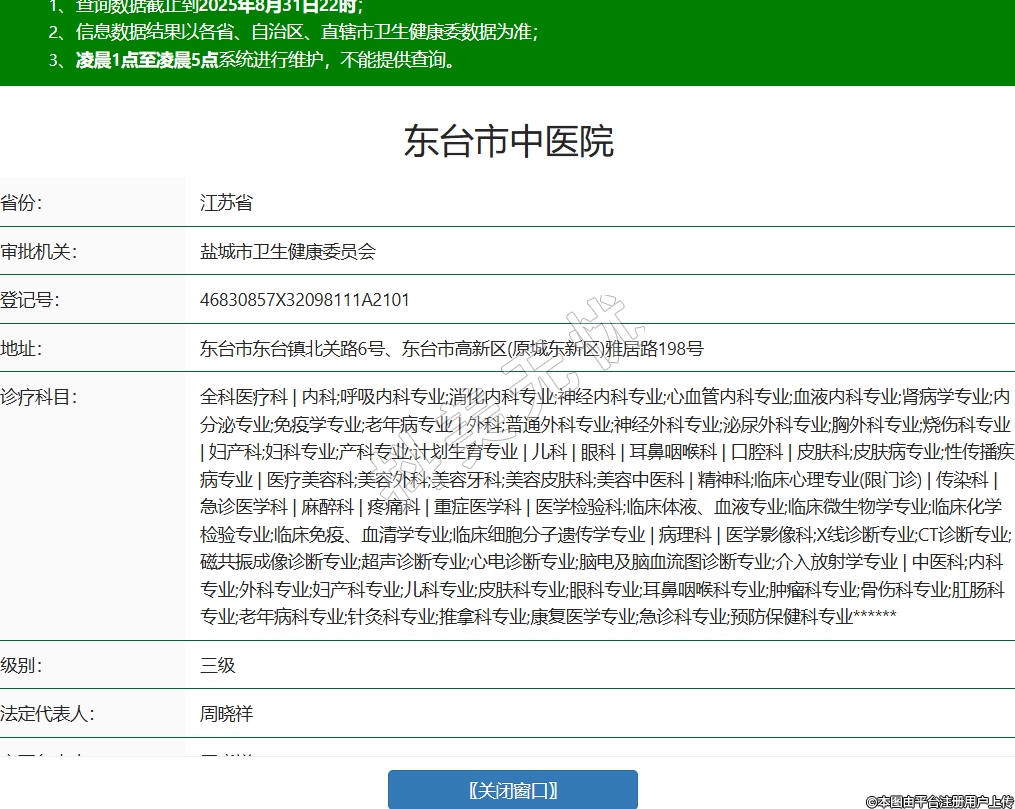Click the 江苏省 province value
Viewport: 1015px width, 809px height.
tap(226, 203)
